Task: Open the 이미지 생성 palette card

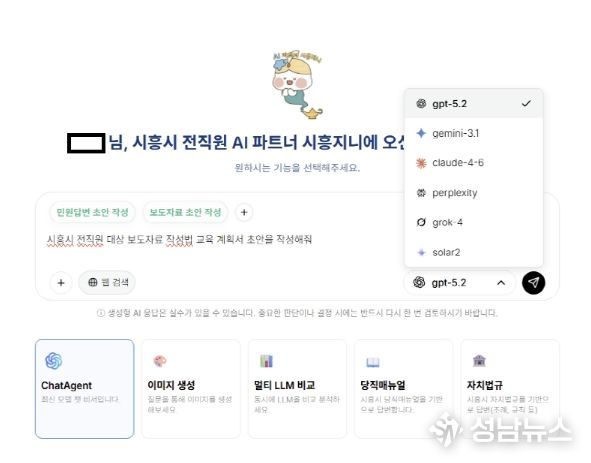Action: point(191,389)
